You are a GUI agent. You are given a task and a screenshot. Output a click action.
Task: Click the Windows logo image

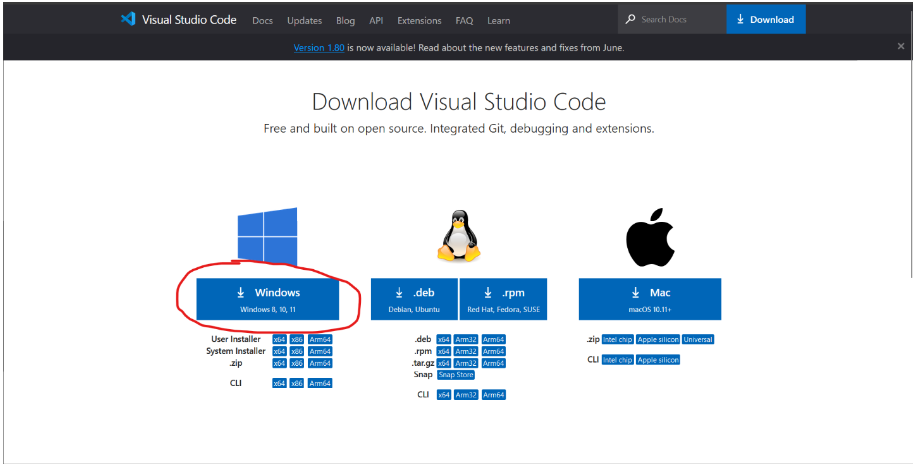(x=267, y=237)
